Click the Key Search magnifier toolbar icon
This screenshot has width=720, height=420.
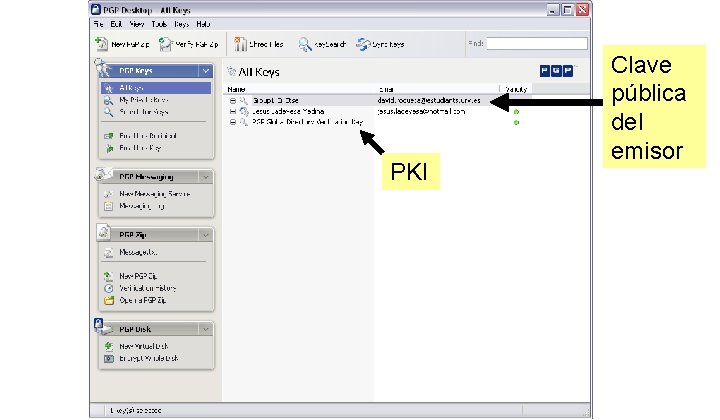pos(304,44)
